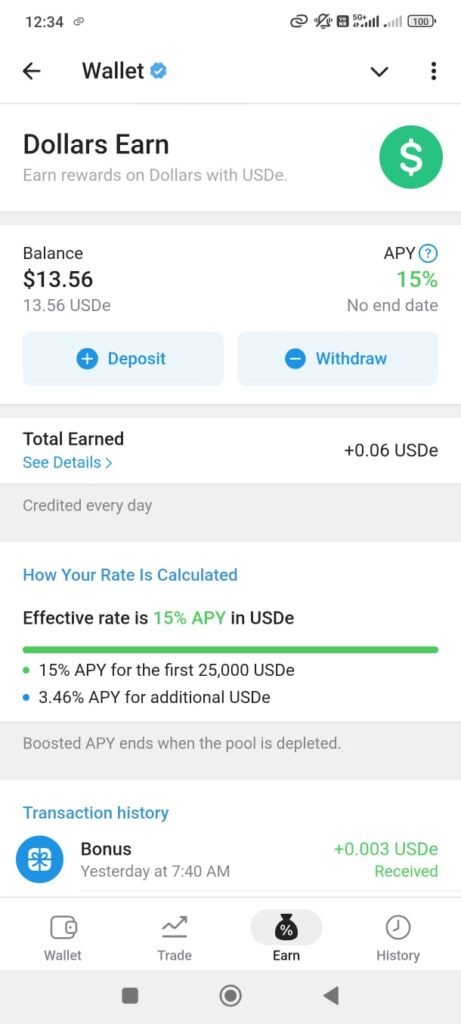
Task: Tap the Bonus gift icon in history
Action: [40, 859]
